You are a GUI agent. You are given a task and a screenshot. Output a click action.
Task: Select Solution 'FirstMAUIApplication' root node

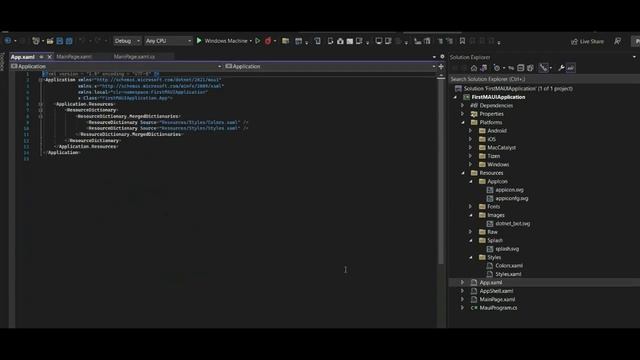click(518, 89)
